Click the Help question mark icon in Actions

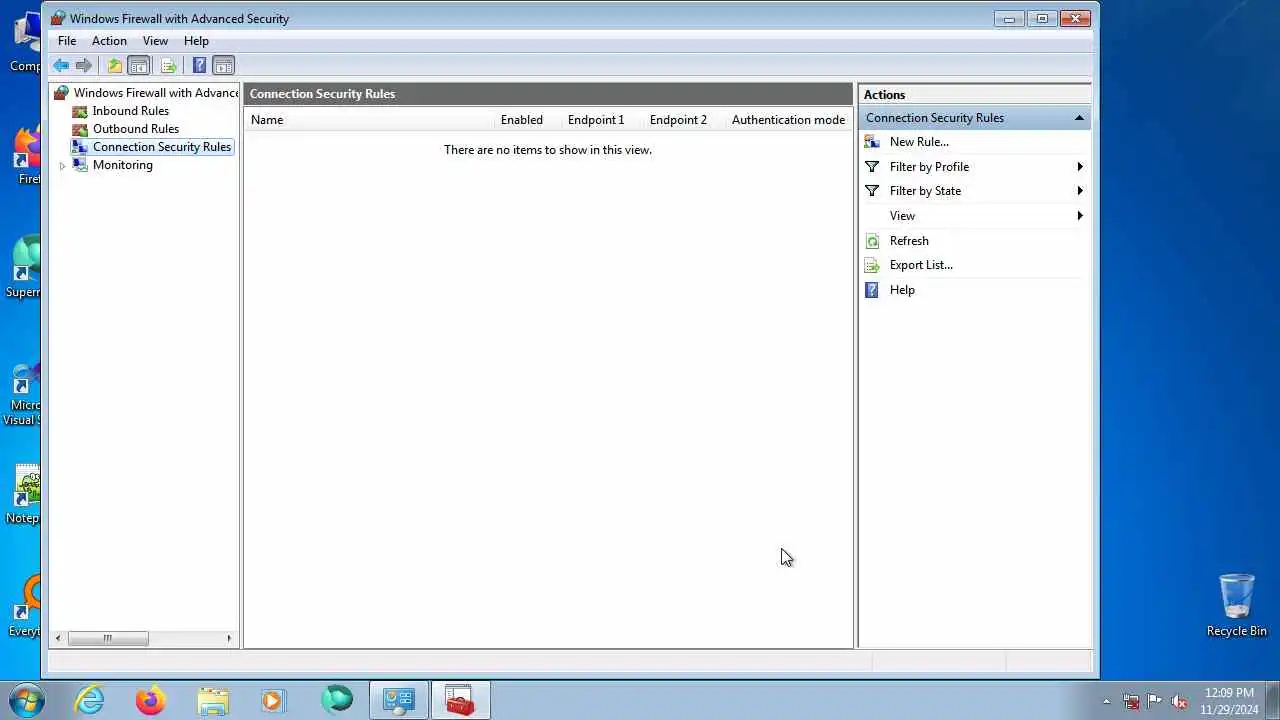(872, 290)
